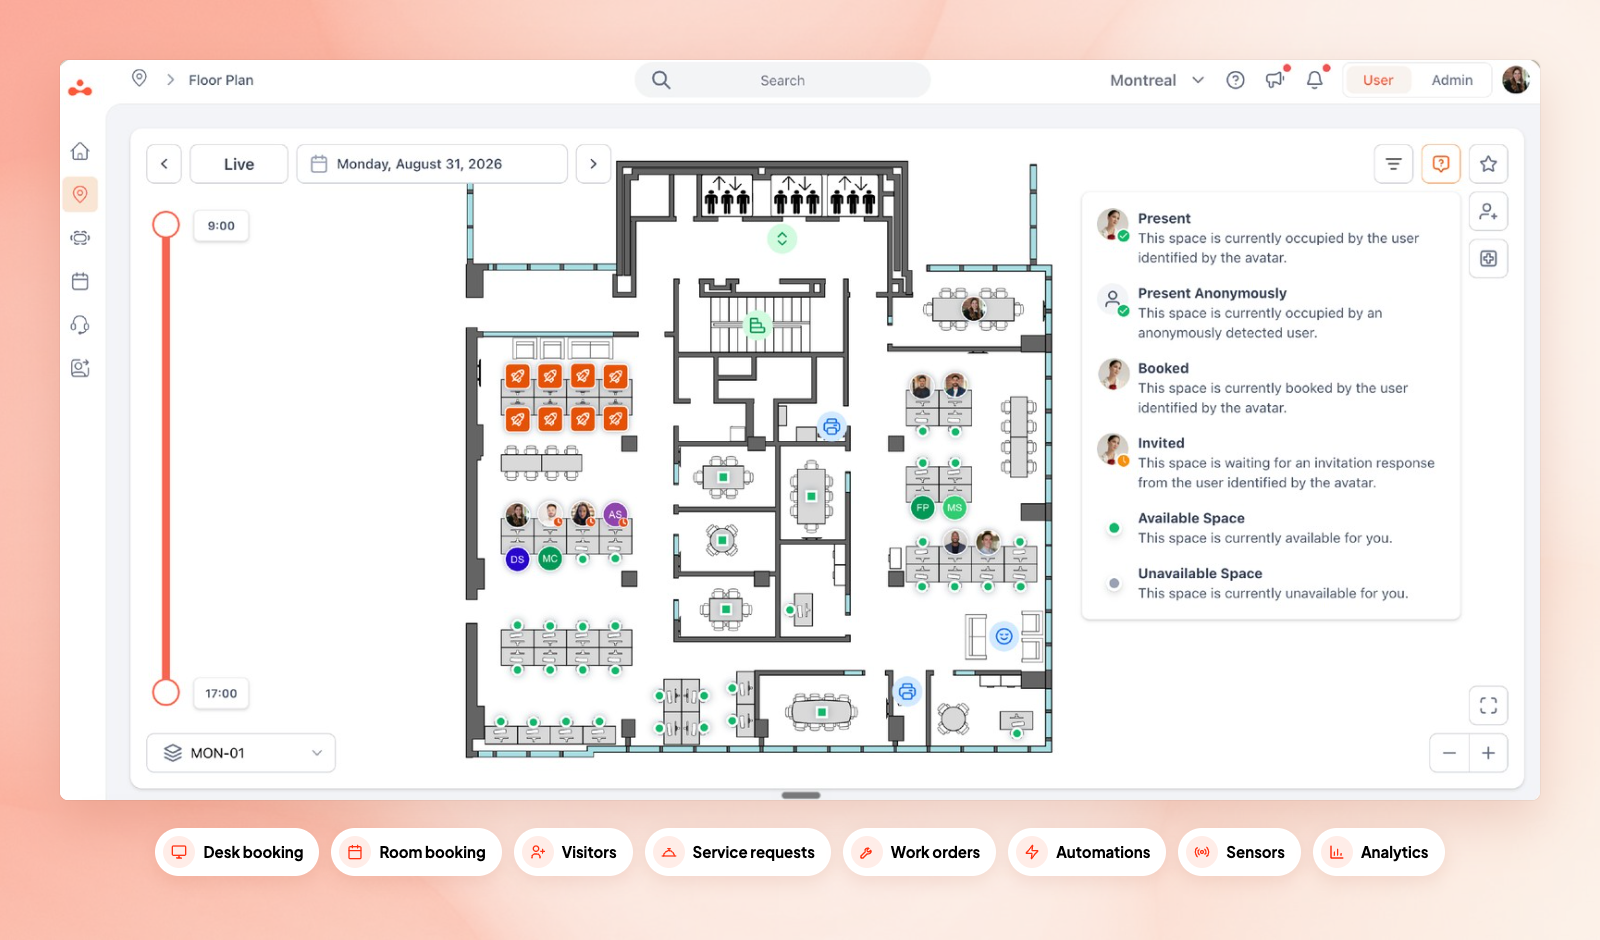Select the Floor Plan location pin in sidebar
Screen dimensions: 1600x940
coord(80,194)
